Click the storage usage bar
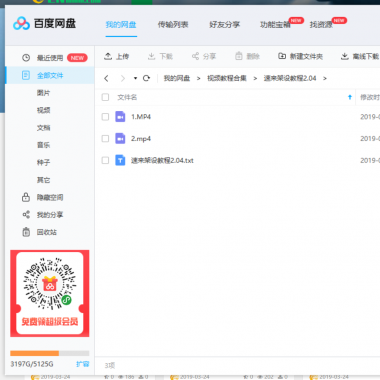The height and width of the screenshot is (380, 380). pyautogui.click(x=50, y=353)
